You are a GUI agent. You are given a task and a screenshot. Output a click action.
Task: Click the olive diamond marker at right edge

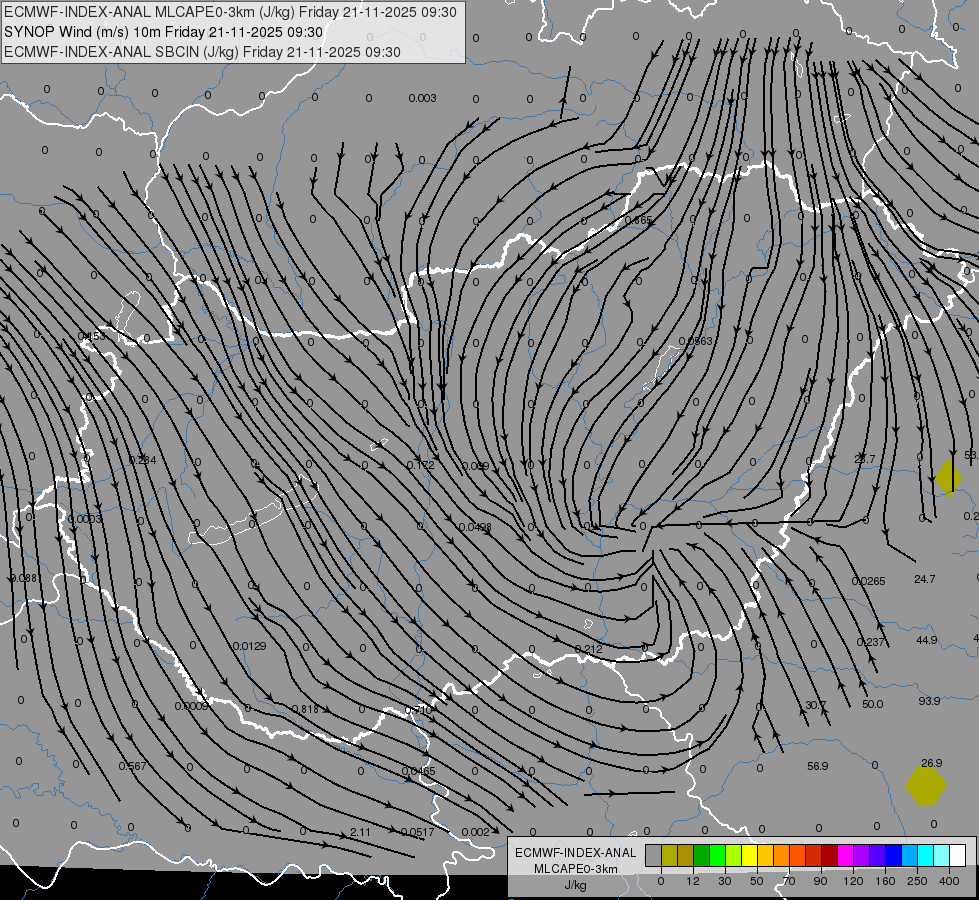coord(948,478)
